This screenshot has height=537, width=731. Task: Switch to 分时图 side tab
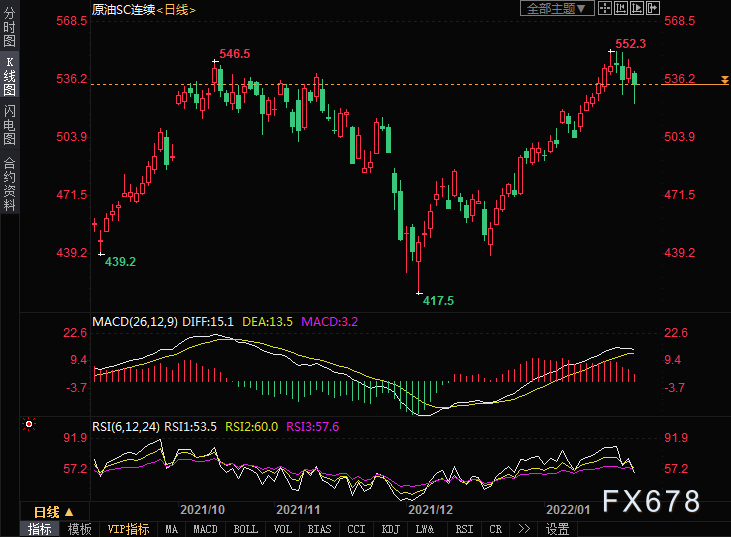(x=9, y=27)
